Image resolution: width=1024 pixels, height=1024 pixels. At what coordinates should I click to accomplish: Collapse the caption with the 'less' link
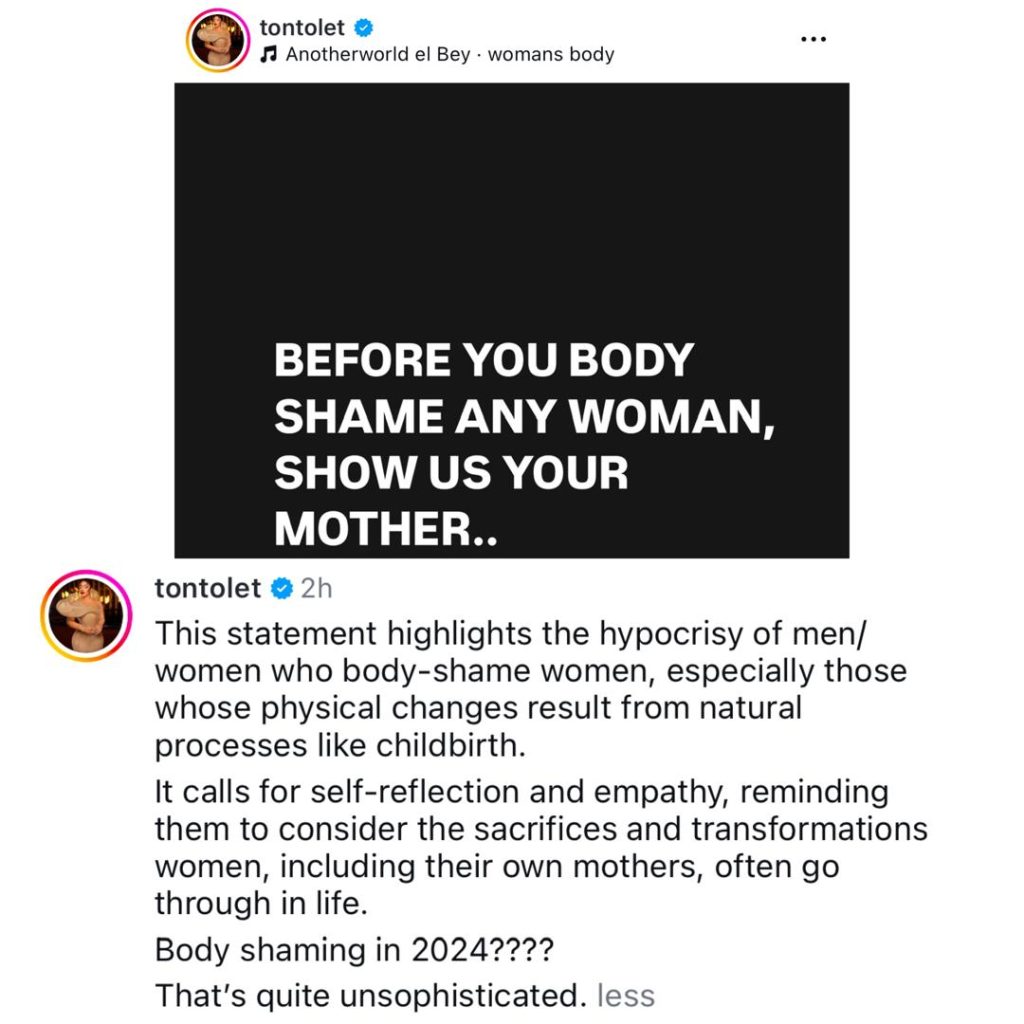coord(625,996)
